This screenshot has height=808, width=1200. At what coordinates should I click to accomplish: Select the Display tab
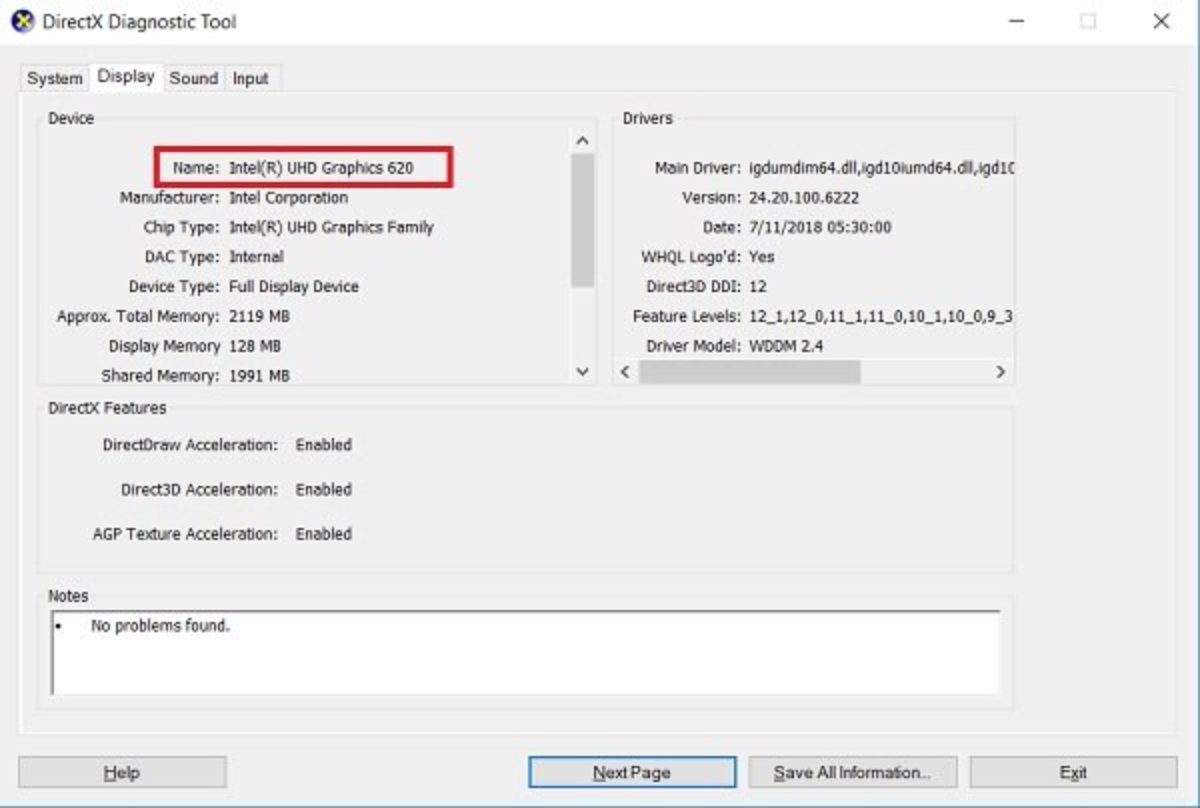(126, 76)
